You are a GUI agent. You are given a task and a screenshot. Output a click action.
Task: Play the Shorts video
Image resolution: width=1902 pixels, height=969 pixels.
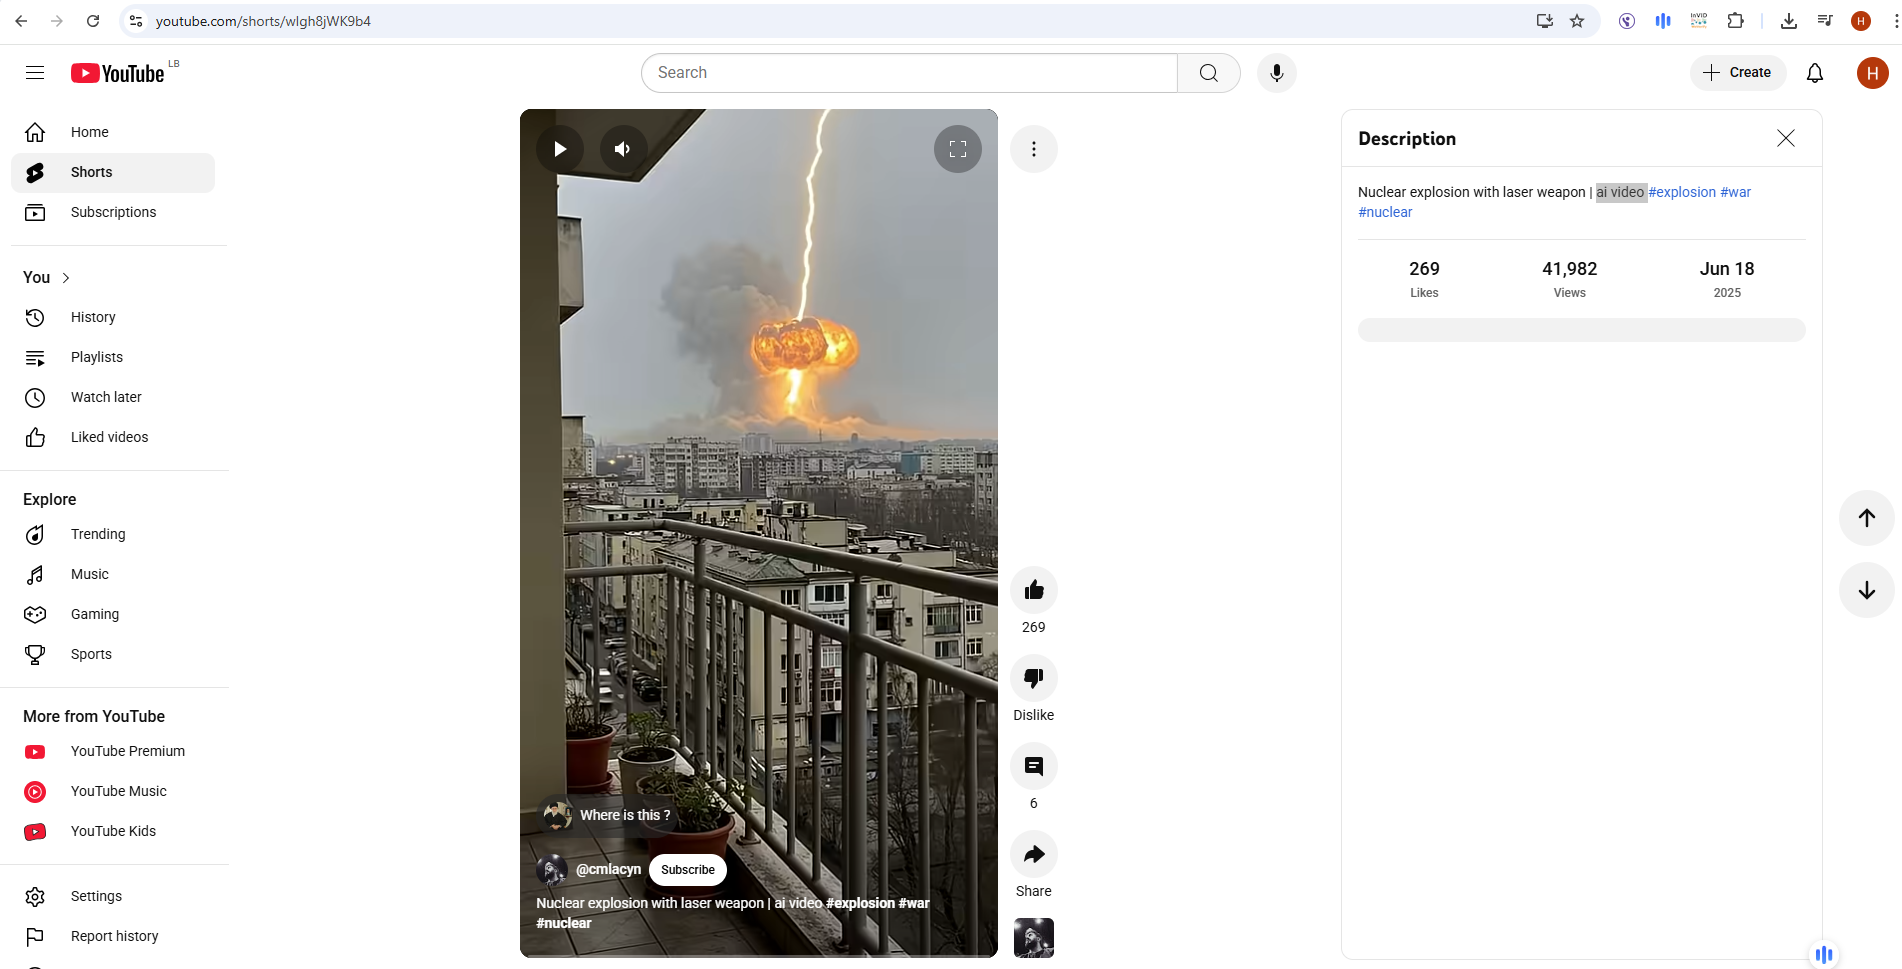pos(559,149)
